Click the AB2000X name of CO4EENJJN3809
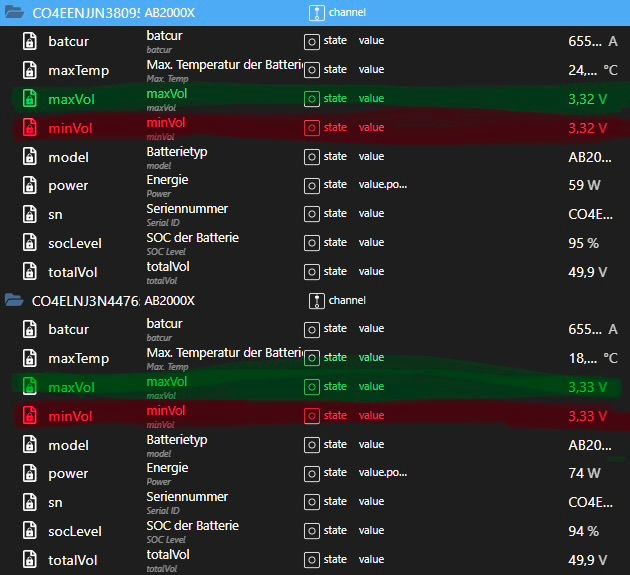Viewport: 630px width, 575px height. (x=170, y=13)
